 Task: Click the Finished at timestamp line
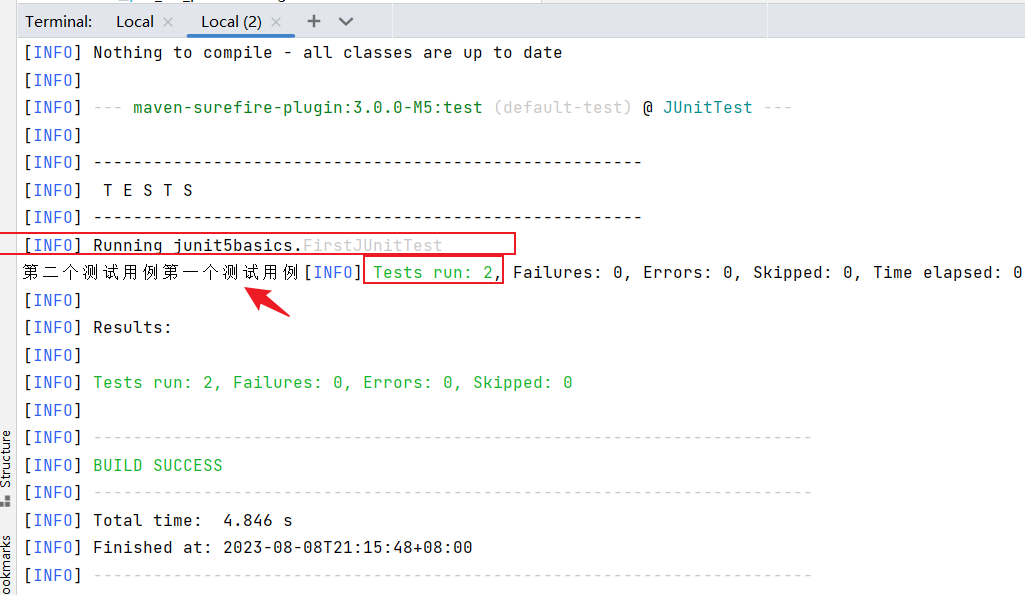click(282, 547)
